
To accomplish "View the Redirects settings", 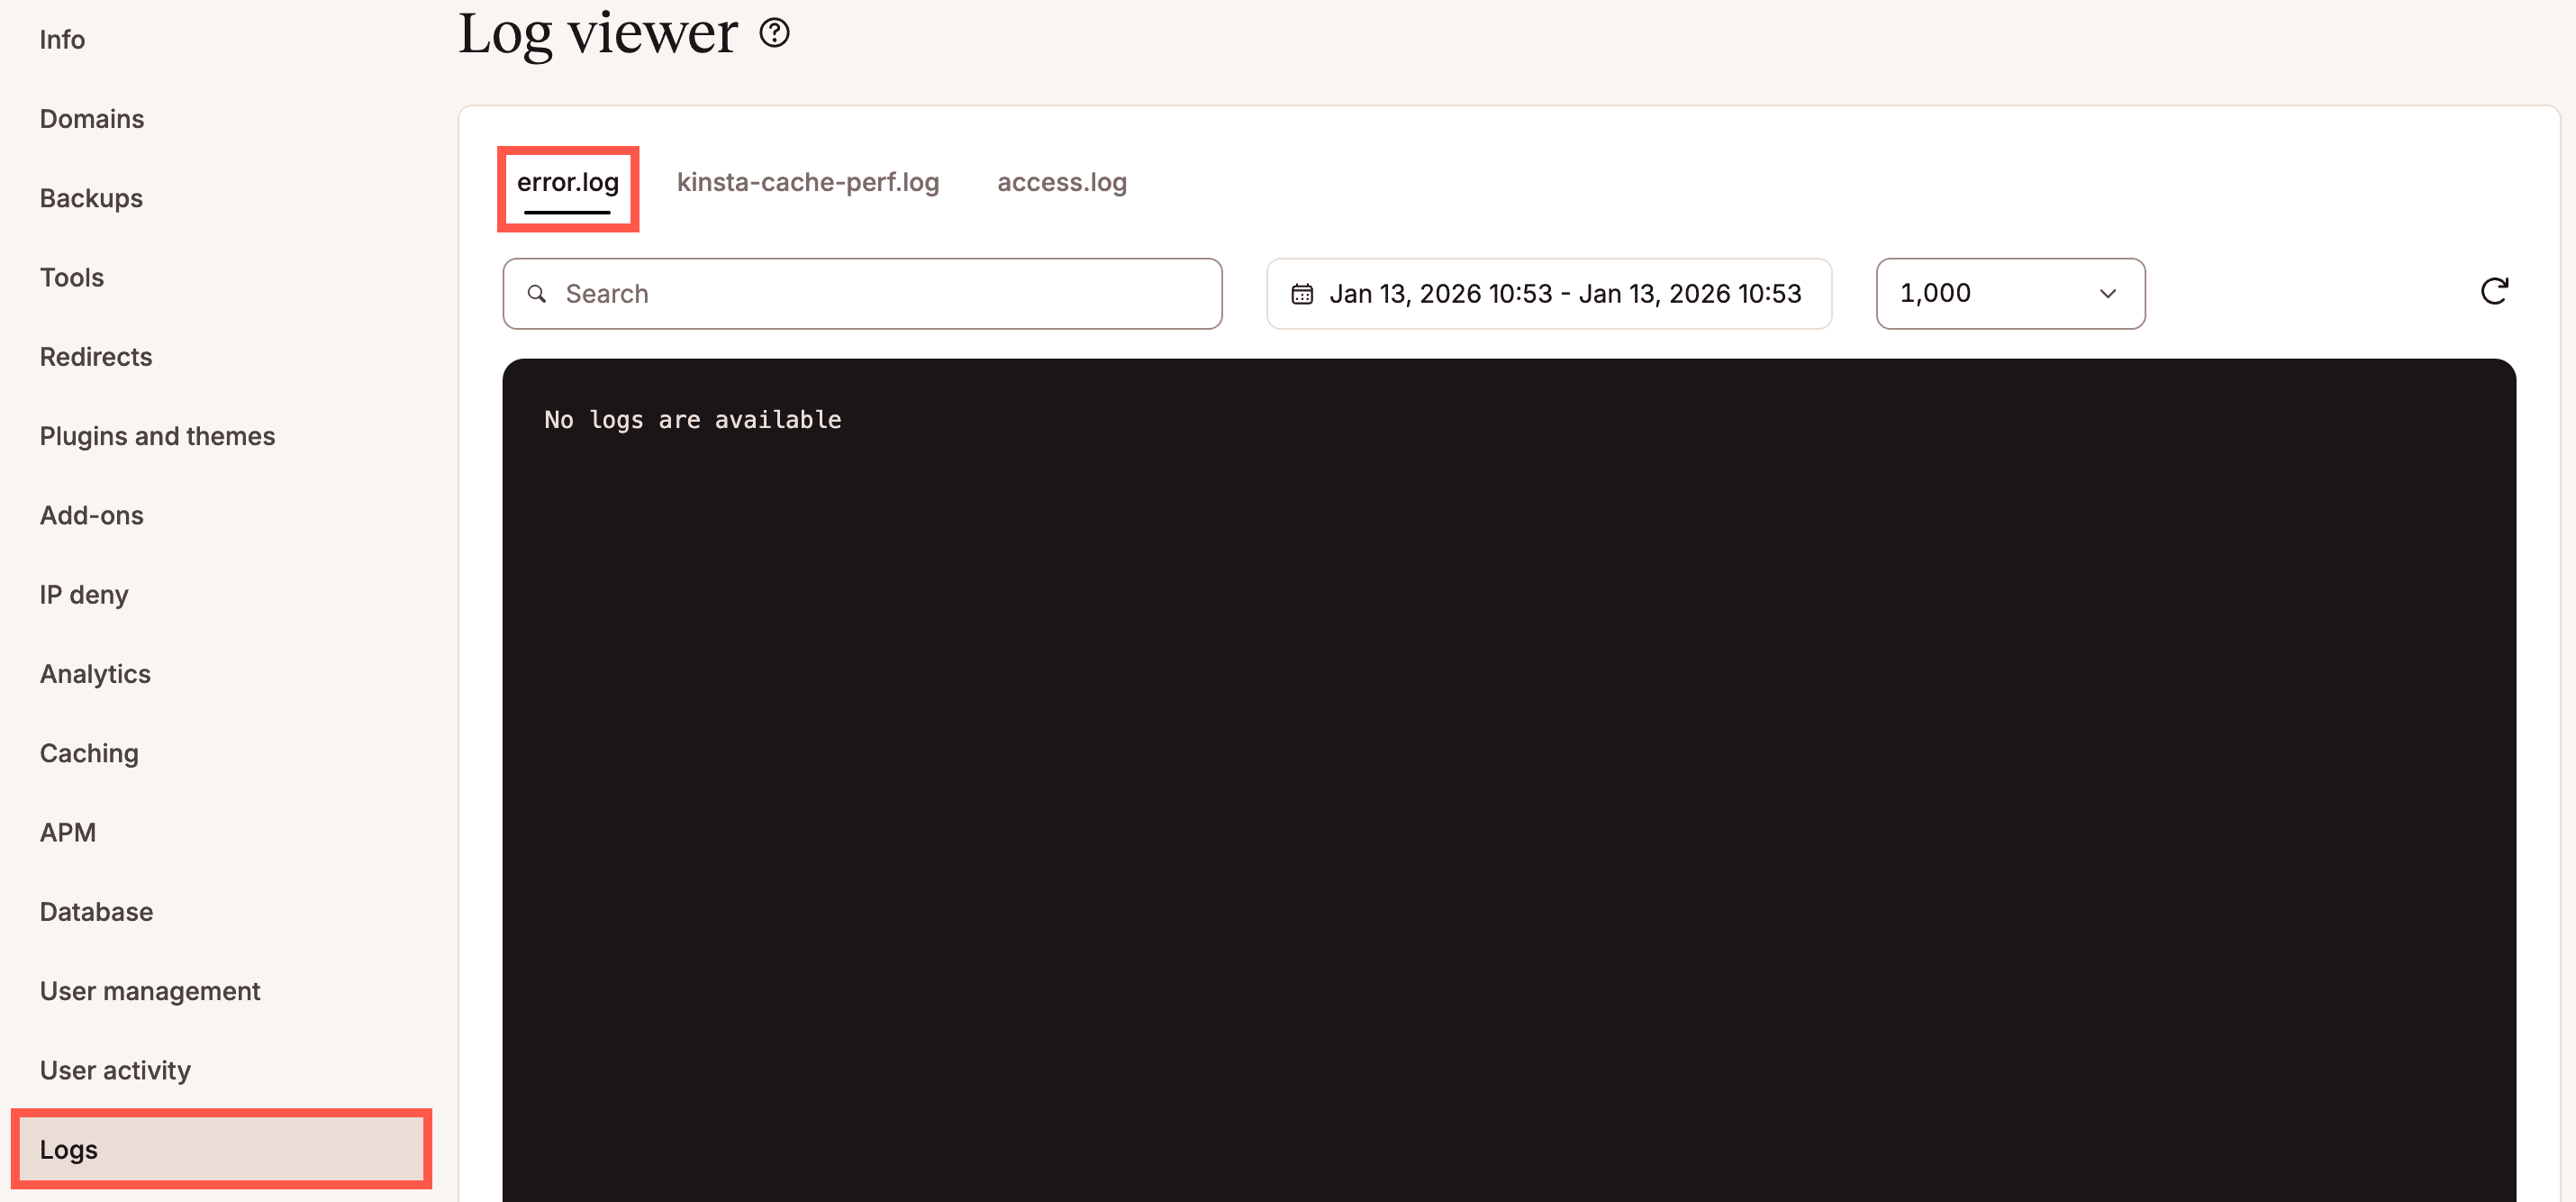I will pos(96,356).
